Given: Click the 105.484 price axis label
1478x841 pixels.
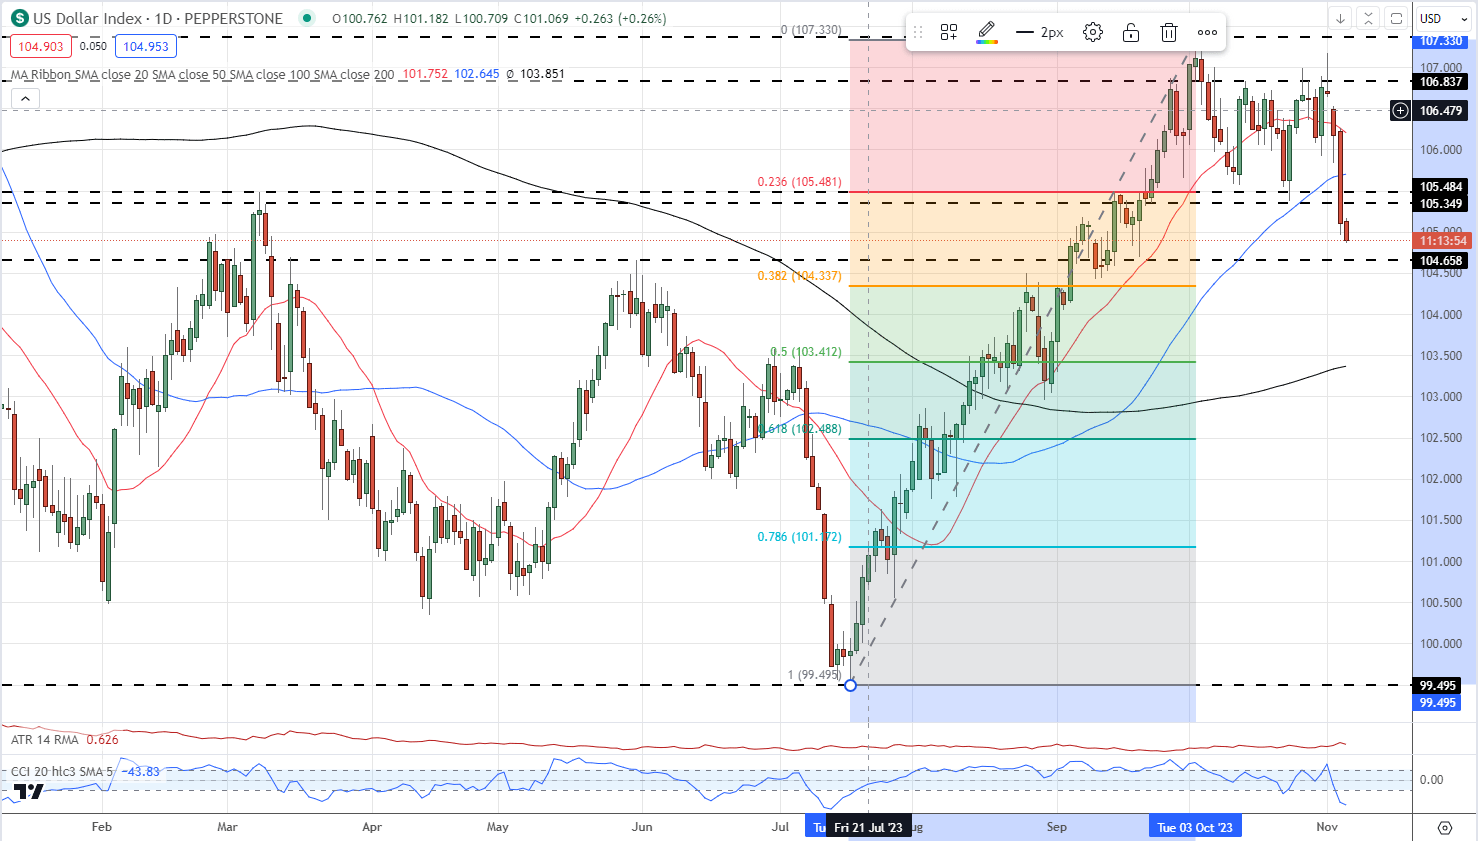Looking at the screenshot, I should (x=1440, y=187).
